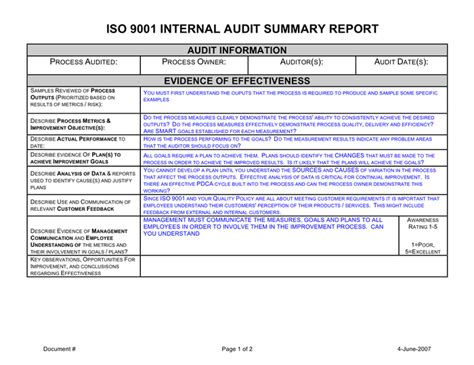This screenshot has width=474, height=365.
Task: Click the ISO 9001 Internal Audit Summary Report title
Action: 242,29
